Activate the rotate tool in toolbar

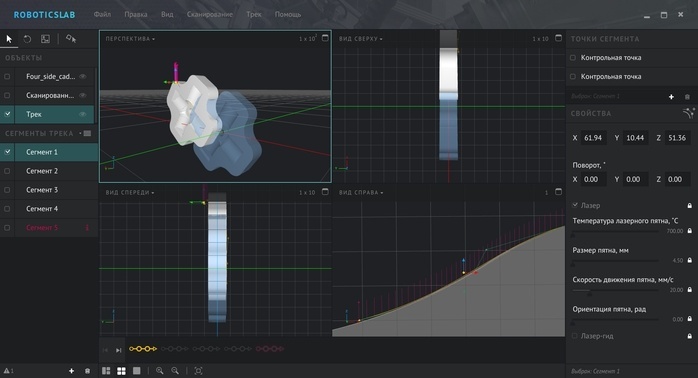(x=27, y=39)
